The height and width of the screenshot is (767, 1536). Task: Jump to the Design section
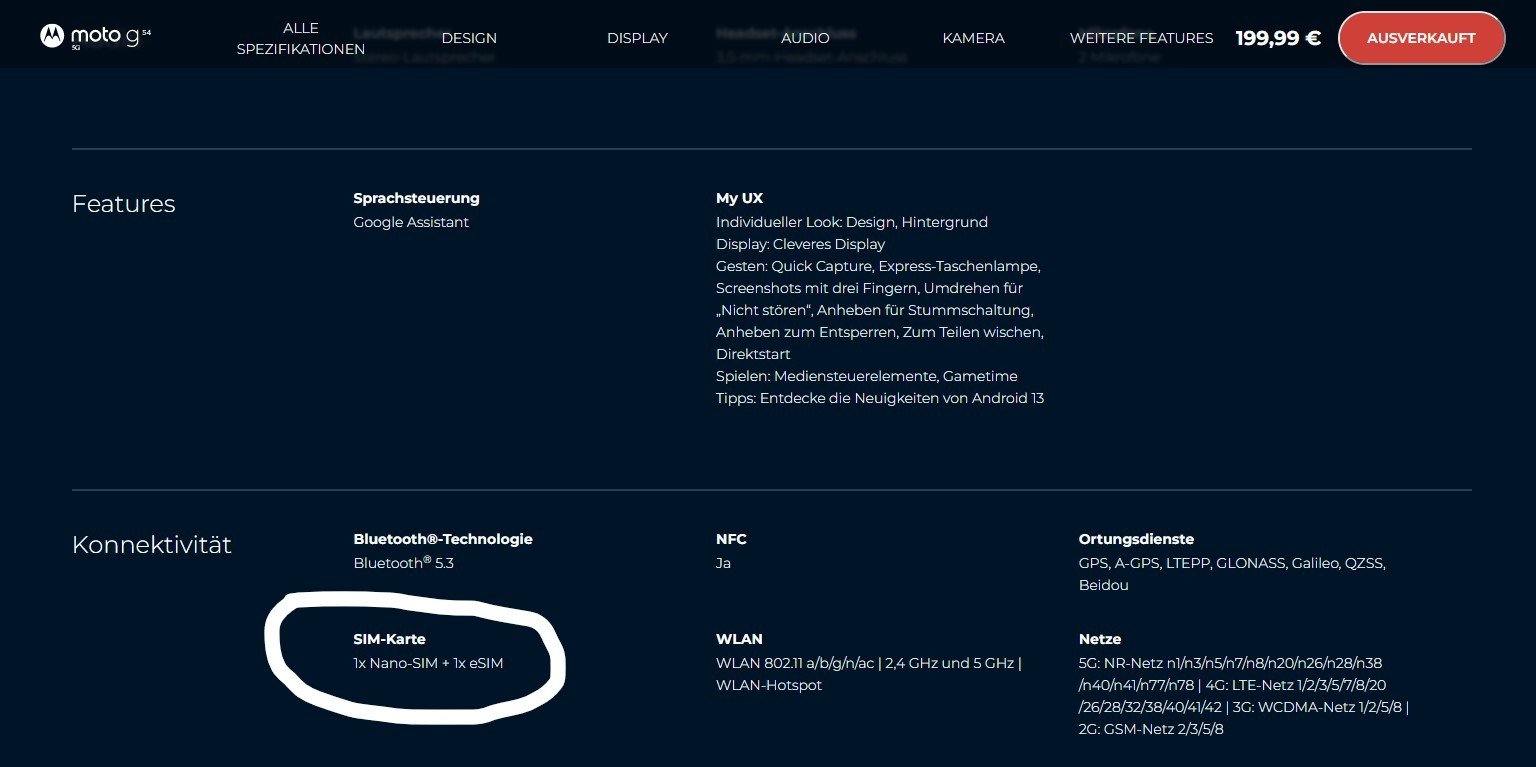tap(469, 38)
